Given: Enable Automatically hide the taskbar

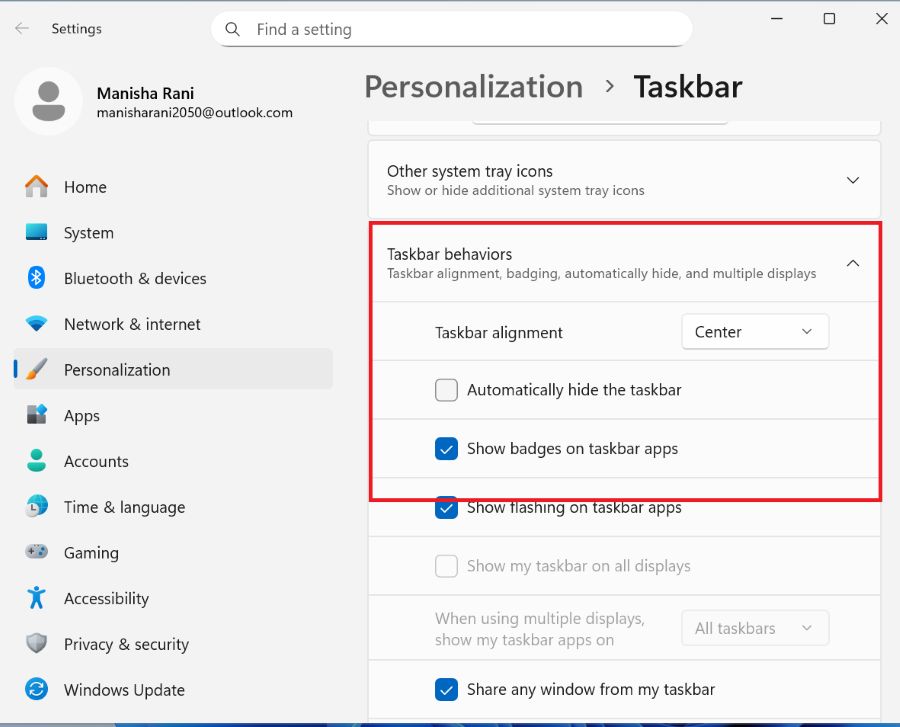Looking at the screenshot, I should point(446,390).
